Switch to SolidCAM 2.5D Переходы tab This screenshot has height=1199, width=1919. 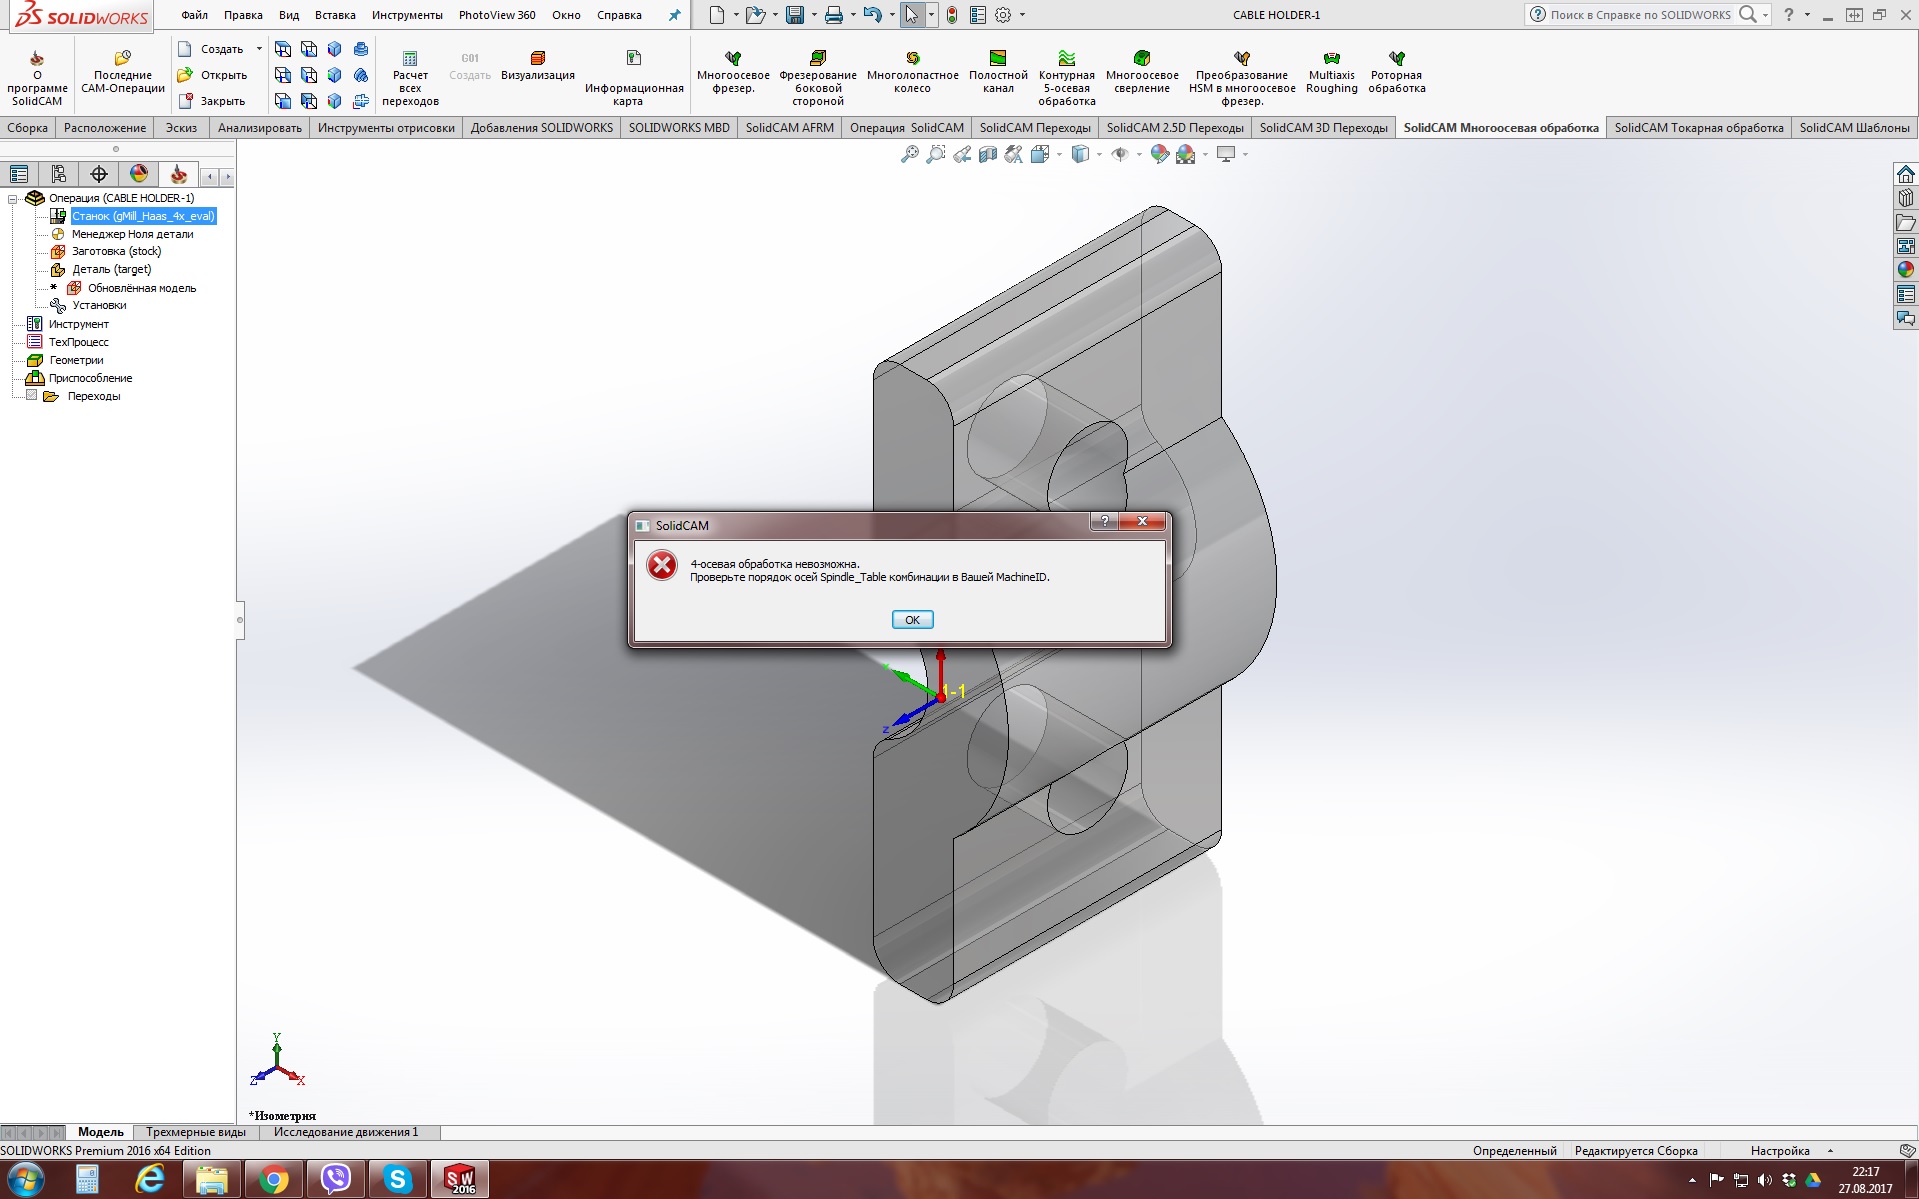[1175, 128]
